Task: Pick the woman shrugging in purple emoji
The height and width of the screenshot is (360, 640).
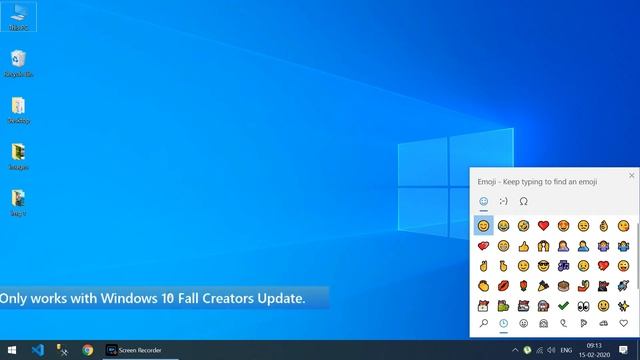Action: 603,246
